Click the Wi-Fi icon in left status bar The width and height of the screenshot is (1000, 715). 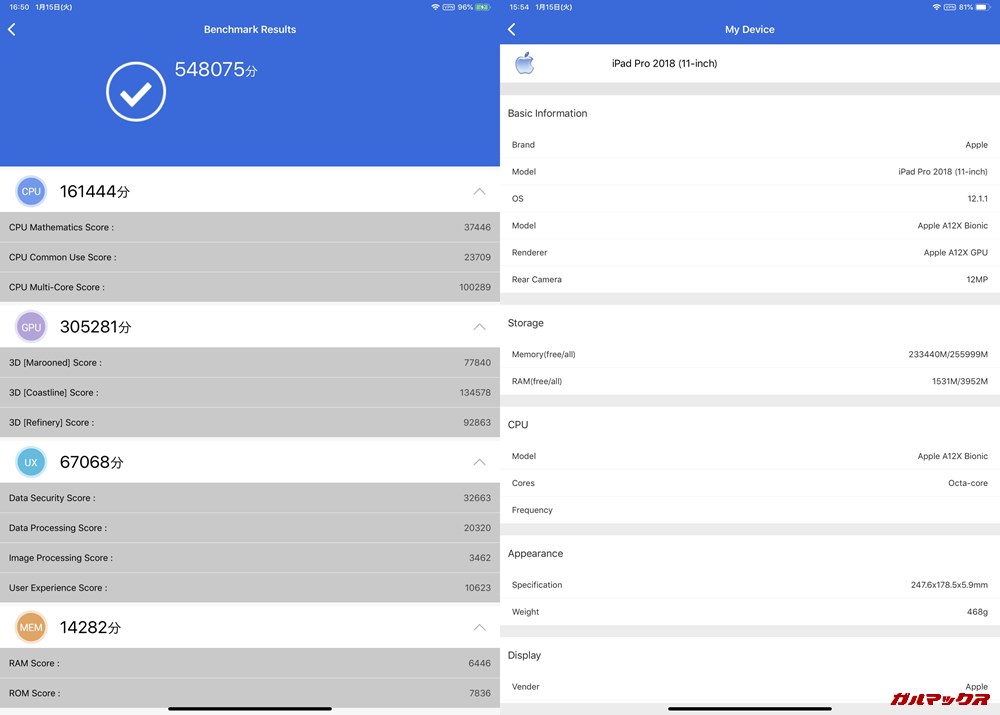pyautogui.click(x=435, y=7)
